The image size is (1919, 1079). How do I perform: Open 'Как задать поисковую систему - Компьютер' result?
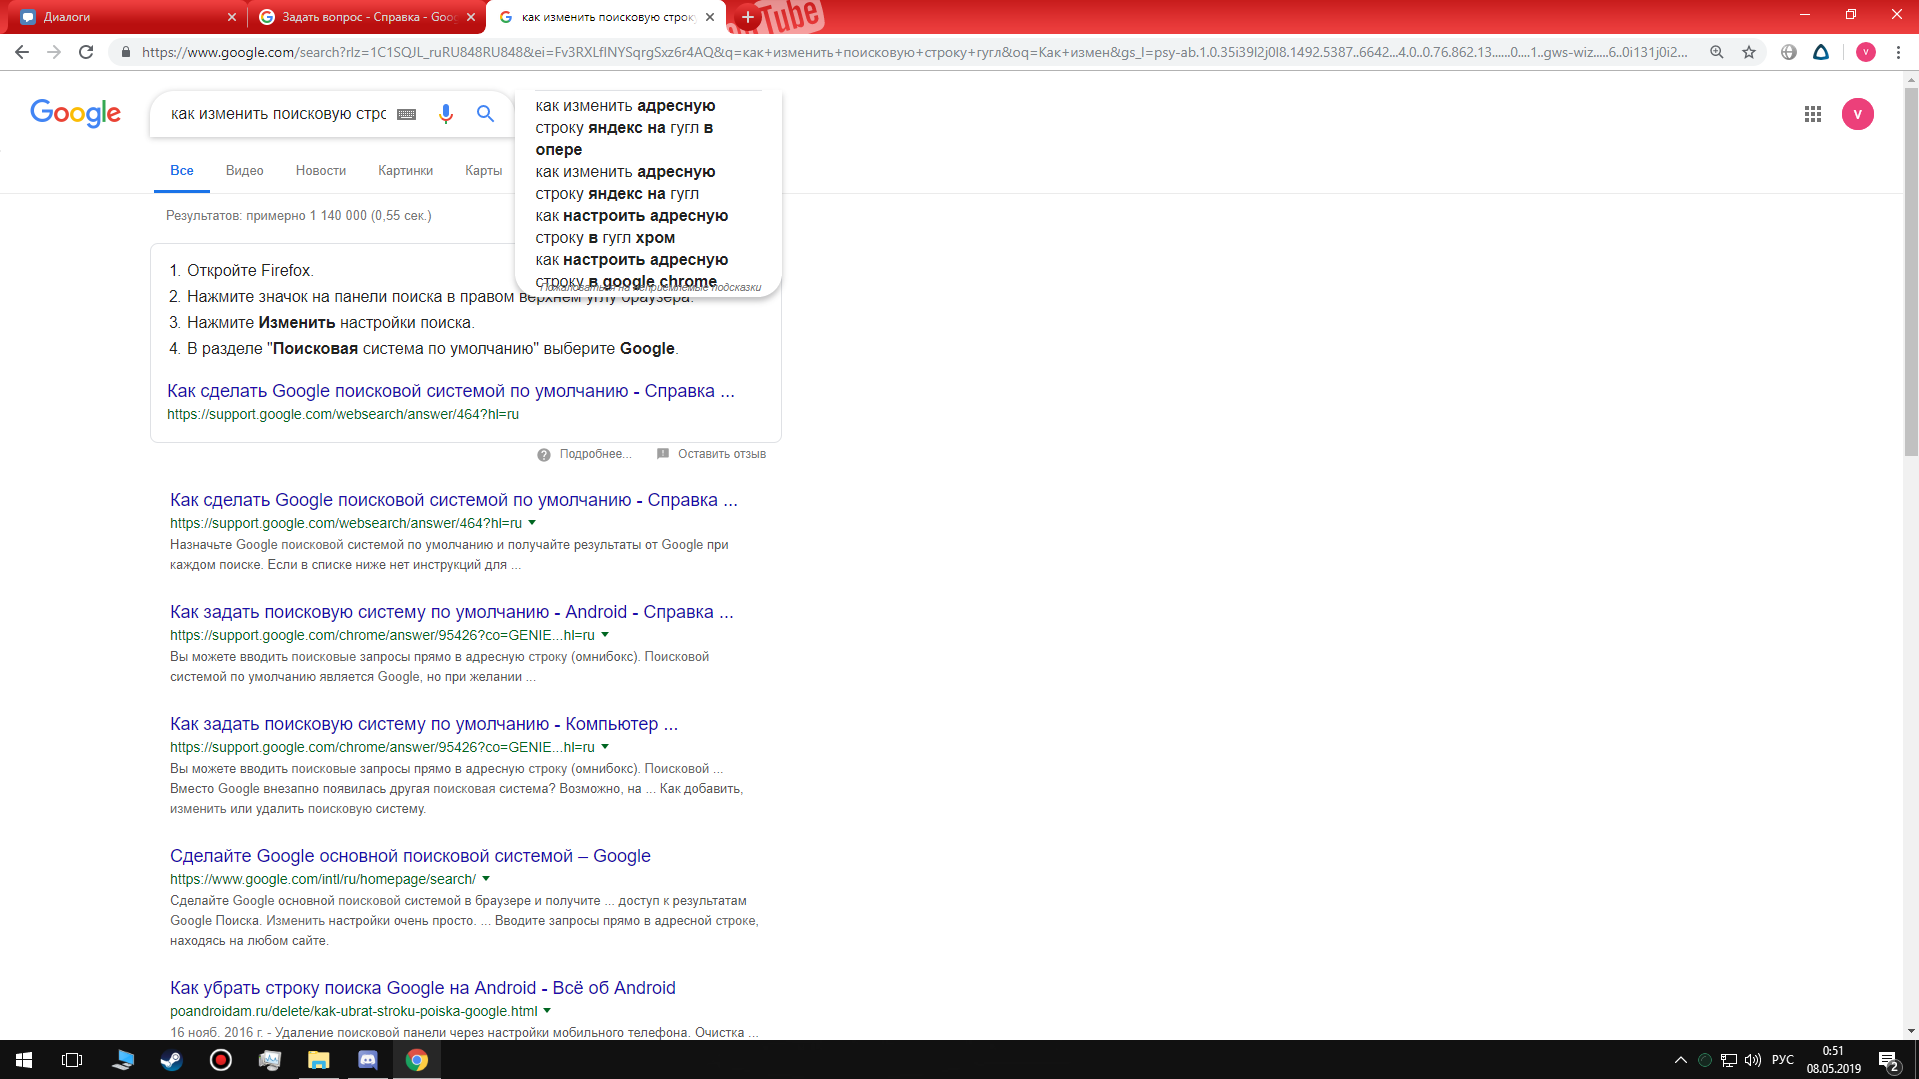coord(424,724)
